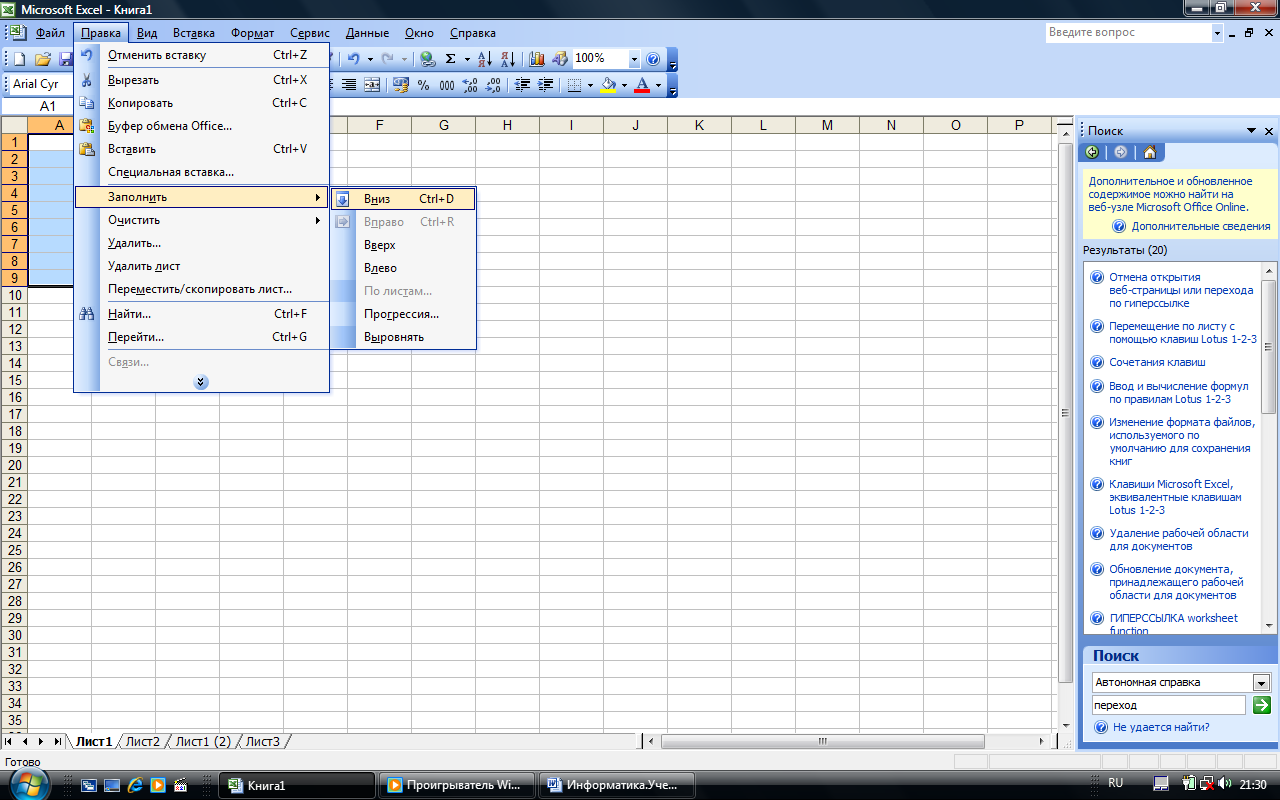Apply currency format with the coins icon
This screenshot has width=1280, height=800.
(401, 85)
